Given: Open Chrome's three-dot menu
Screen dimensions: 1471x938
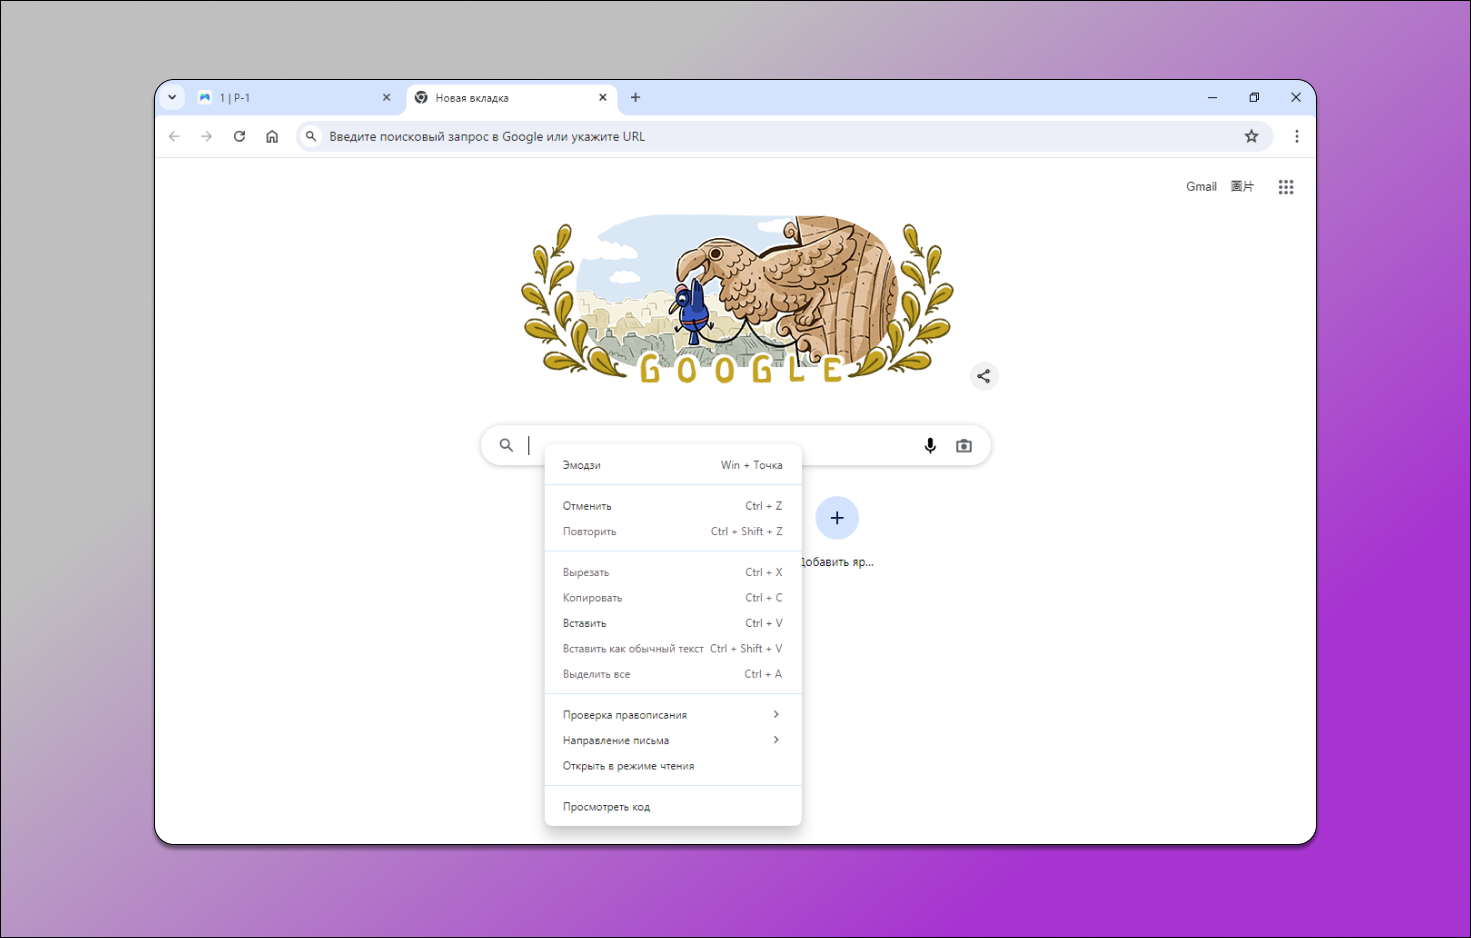Looking at the screenshot, I should coord(1296,136).
